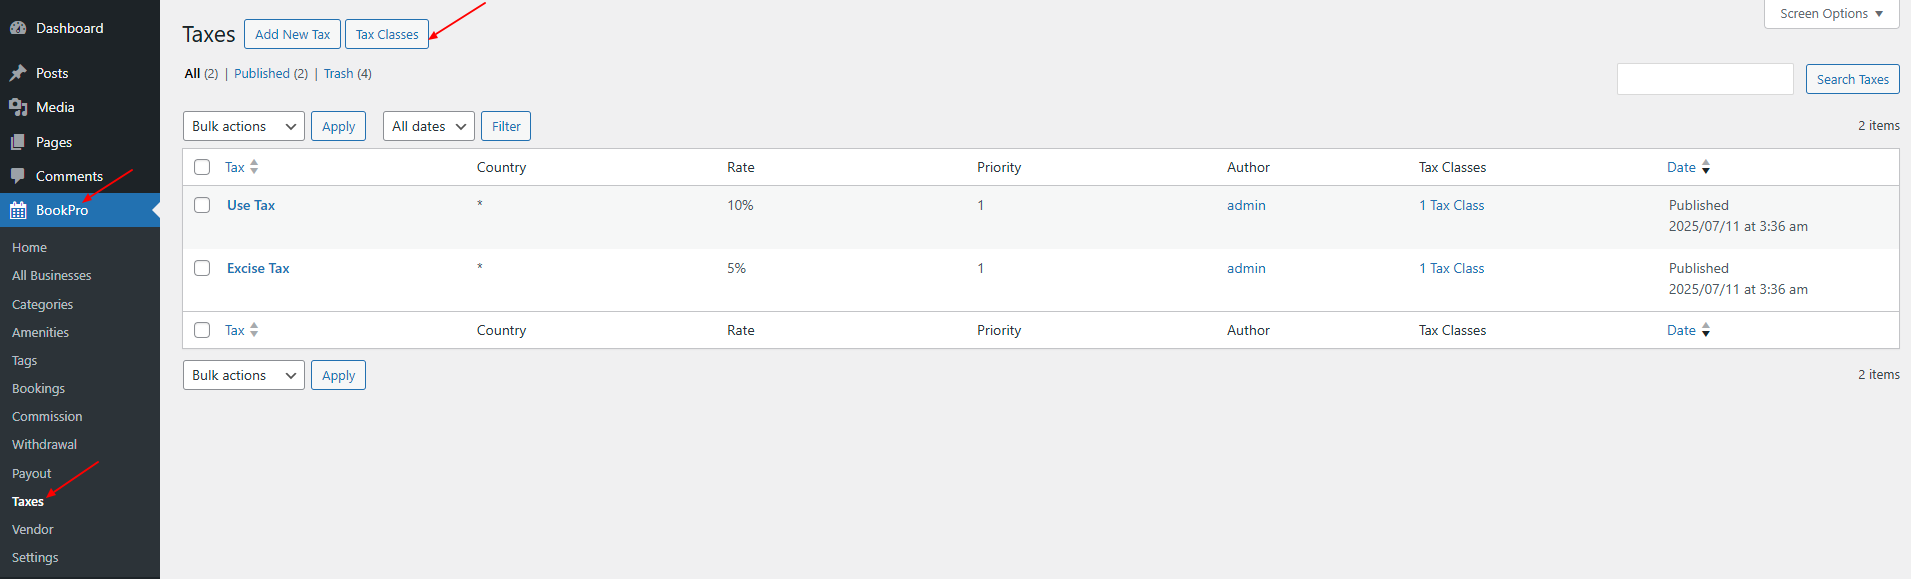This screenshot has width=1911, height=579.
Task: Go to the Commission submenu item
Action: click(47, 416)
